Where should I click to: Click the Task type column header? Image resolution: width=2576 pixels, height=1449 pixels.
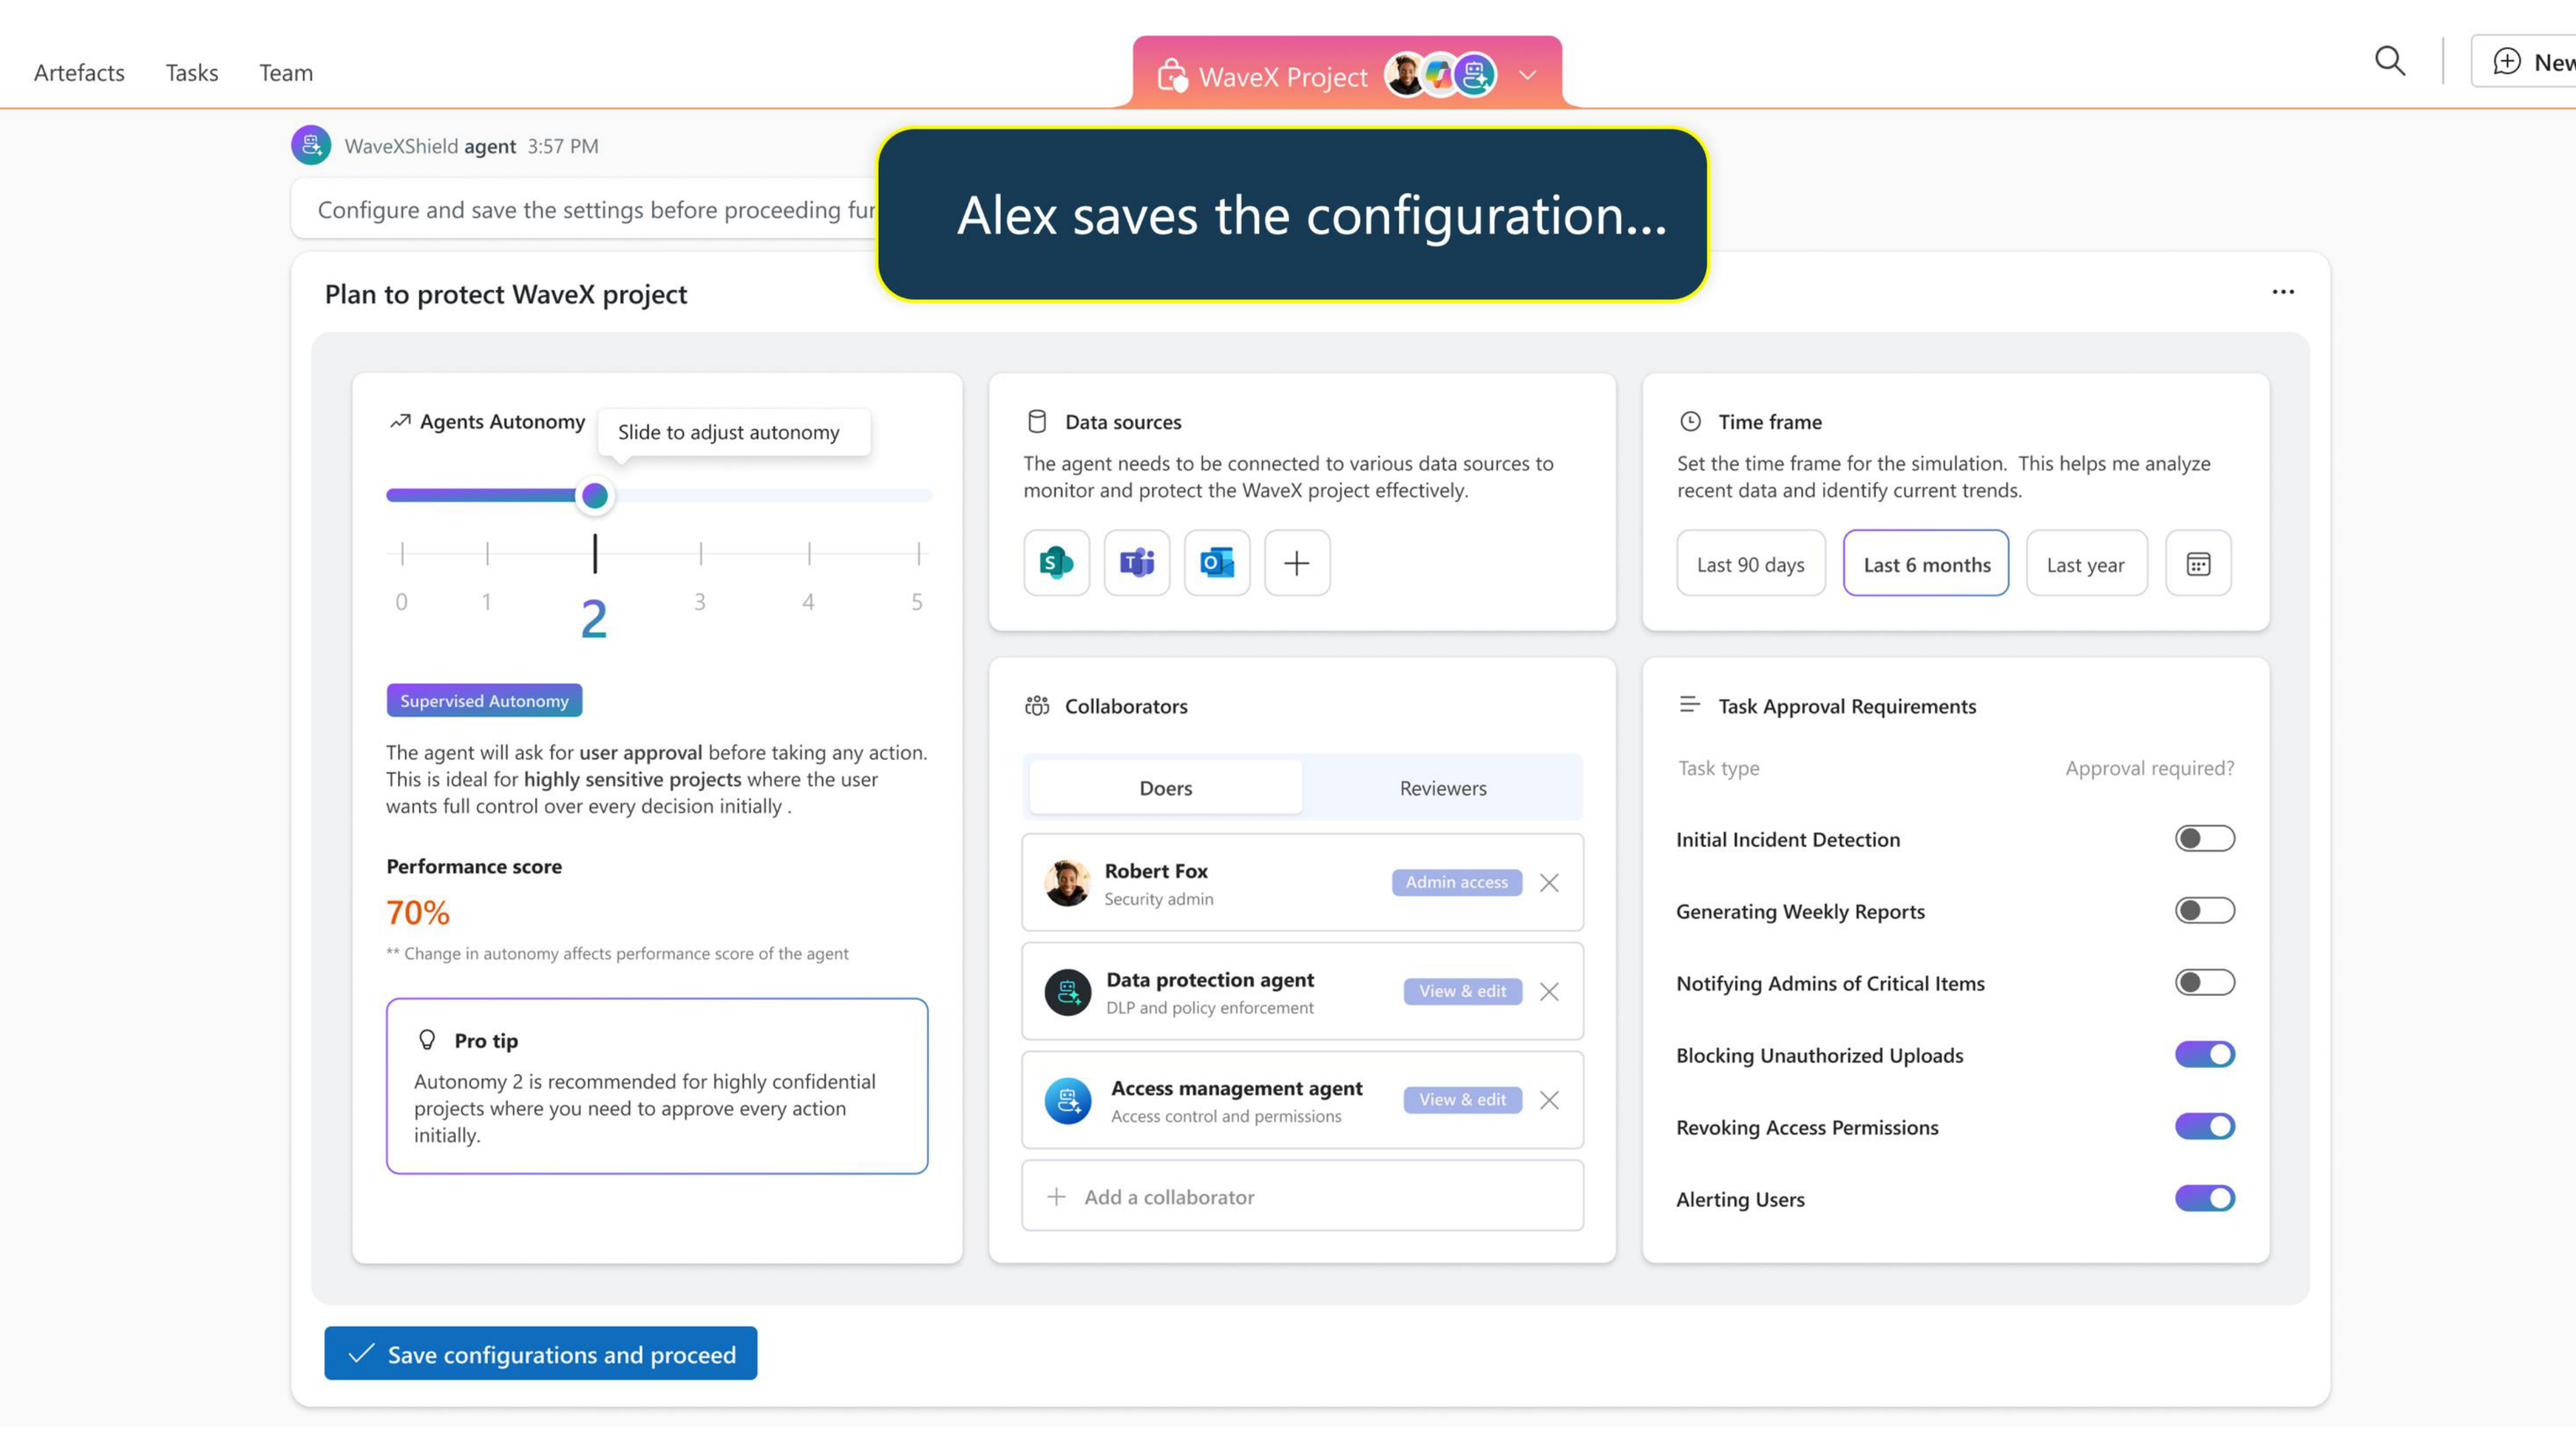(1719, 768)
